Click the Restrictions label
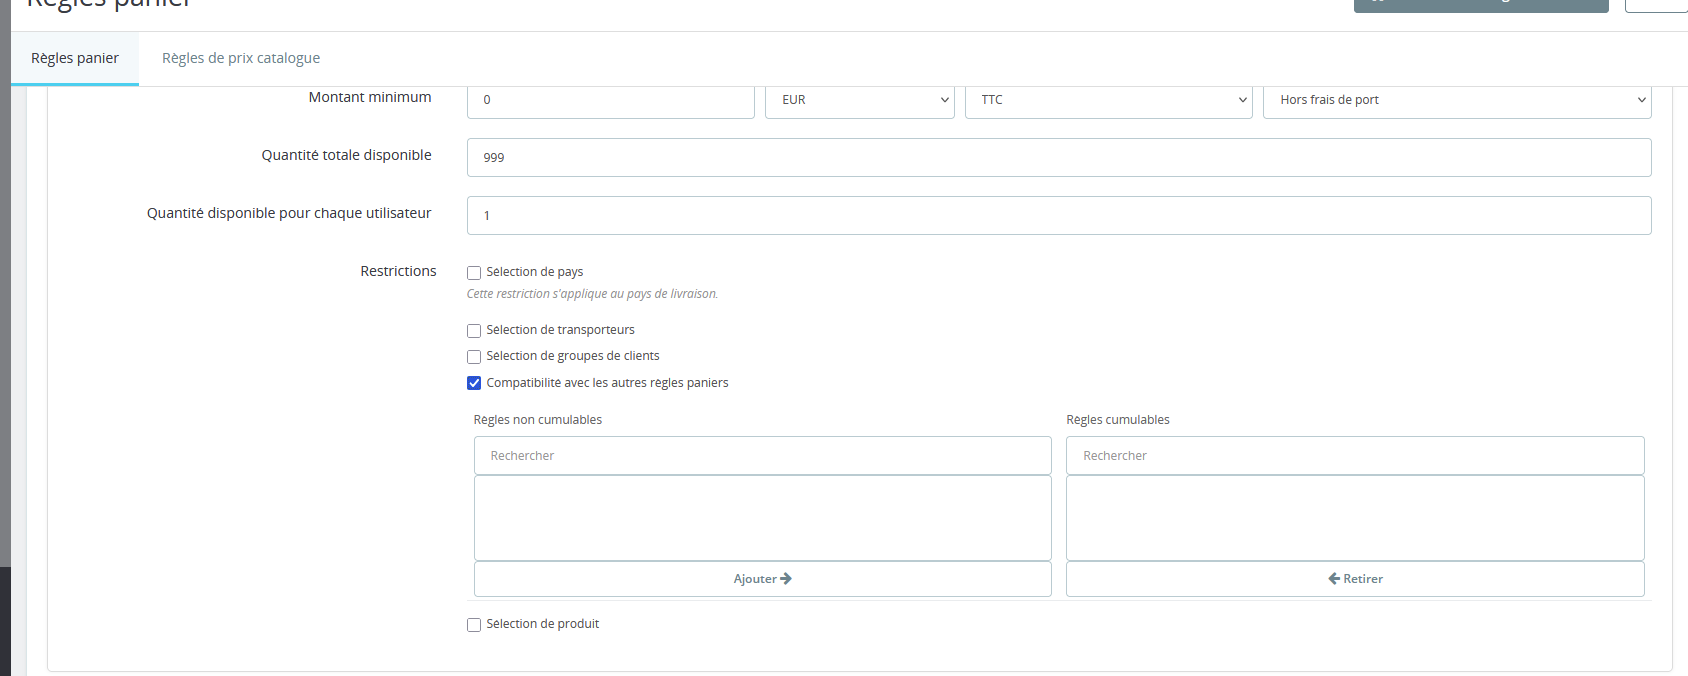Screen dimensions: 1688x676 click(398, 271)
